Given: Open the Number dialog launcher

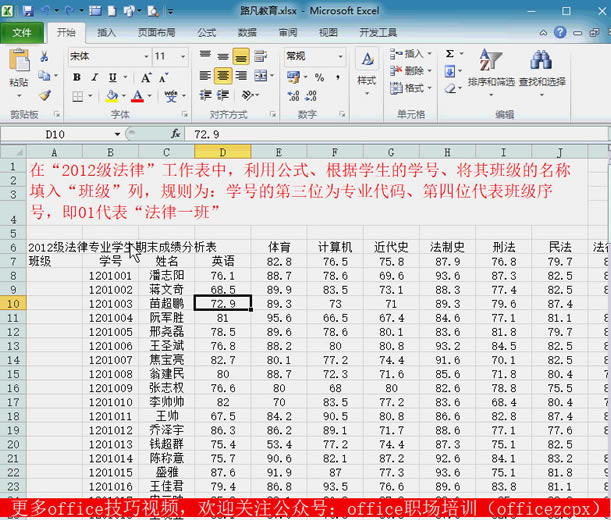Looking at the screenshot, I should (x=342, y=114).
